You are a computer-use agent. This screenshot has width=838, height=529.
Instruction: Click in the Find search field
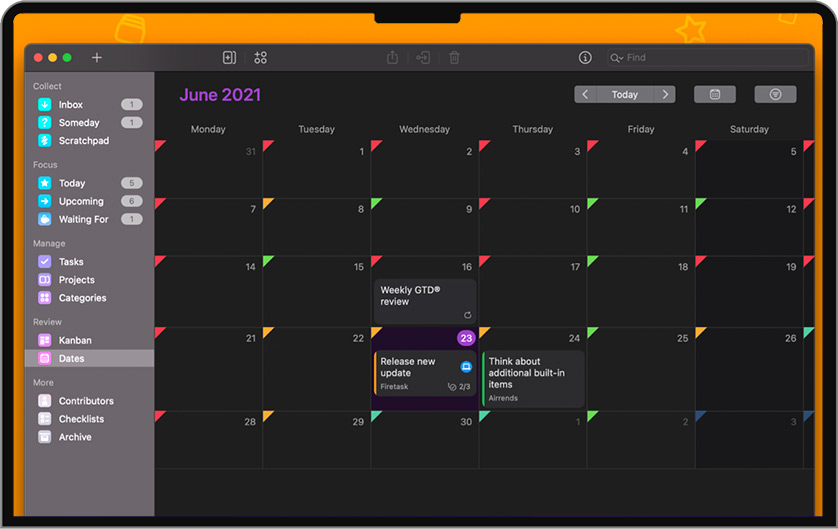point(710,58)
